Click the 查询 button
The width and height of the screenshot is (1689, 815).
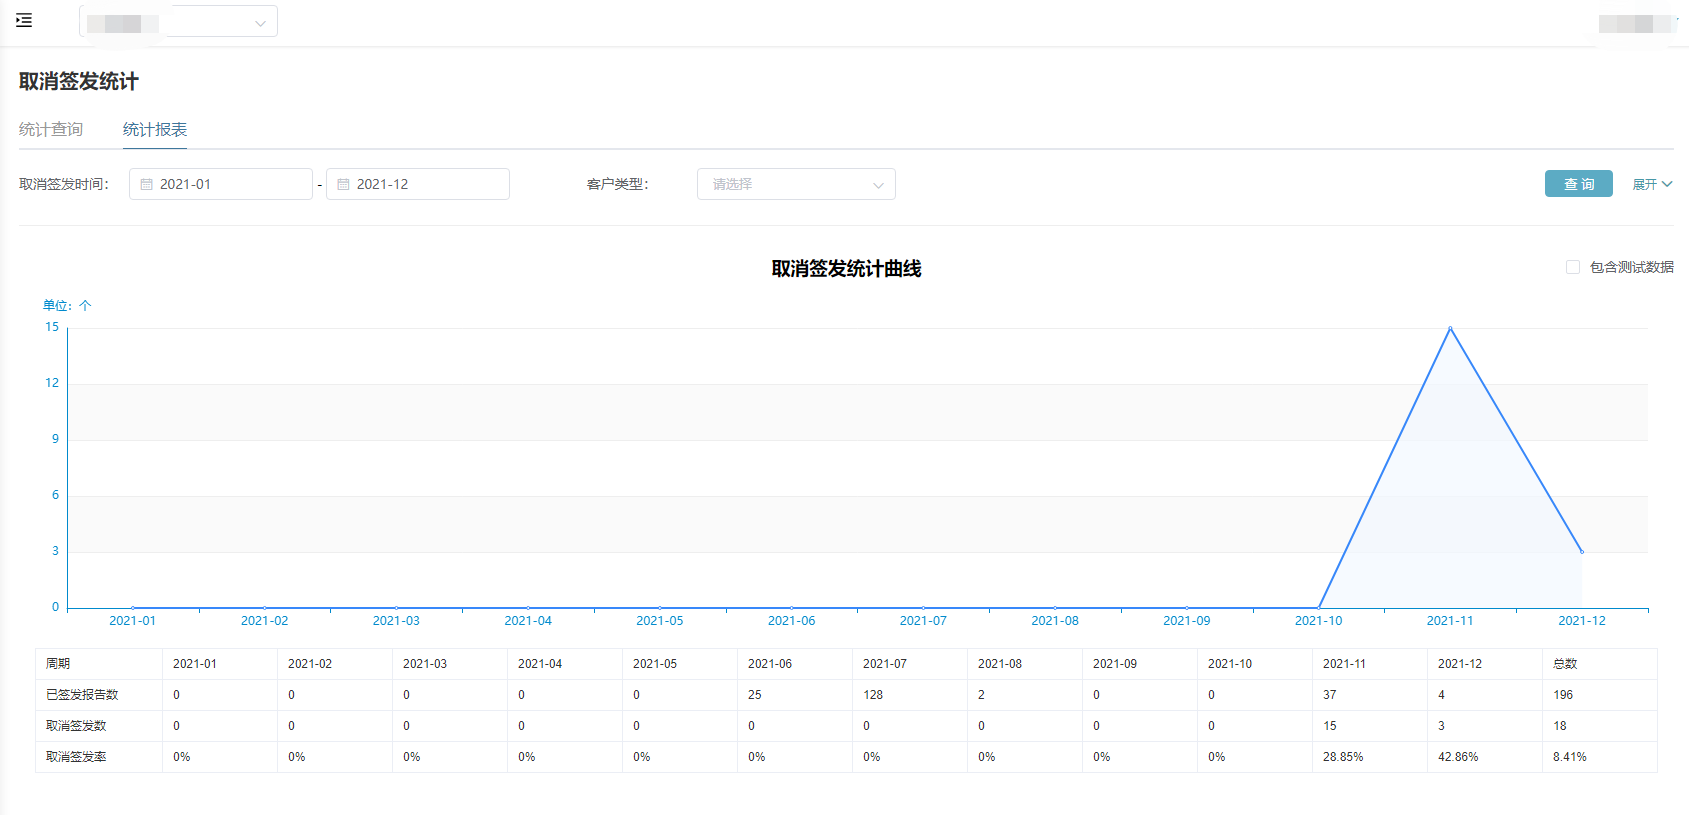pos(1579,184)
